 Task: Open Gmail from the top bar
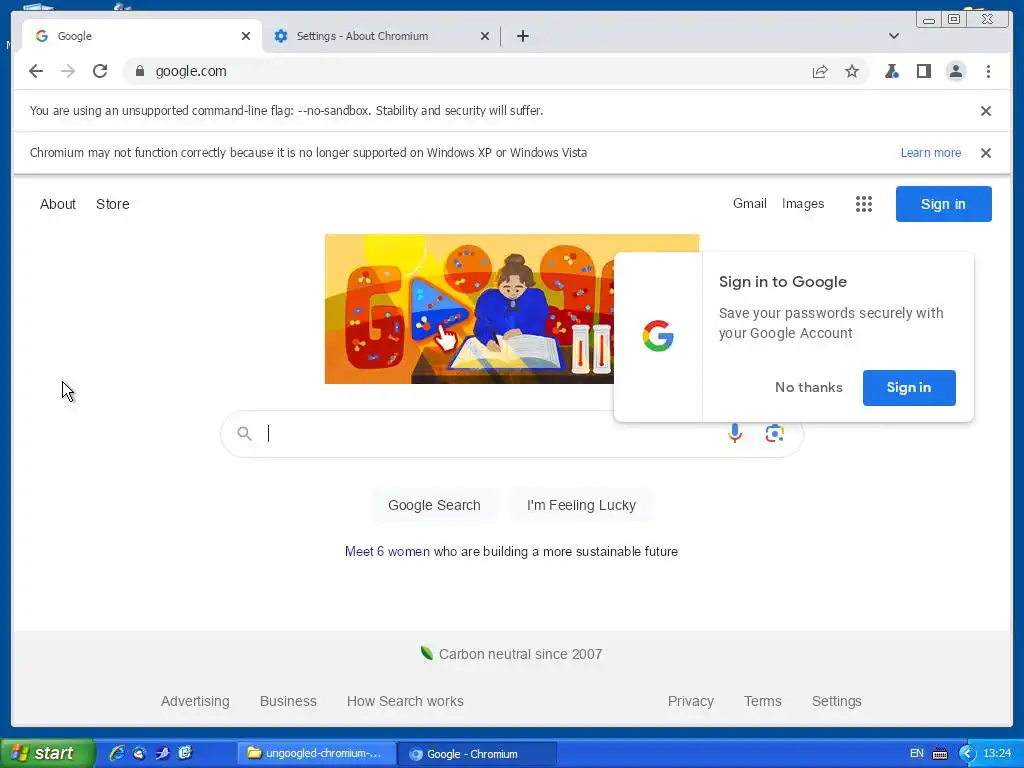point(749,204)
